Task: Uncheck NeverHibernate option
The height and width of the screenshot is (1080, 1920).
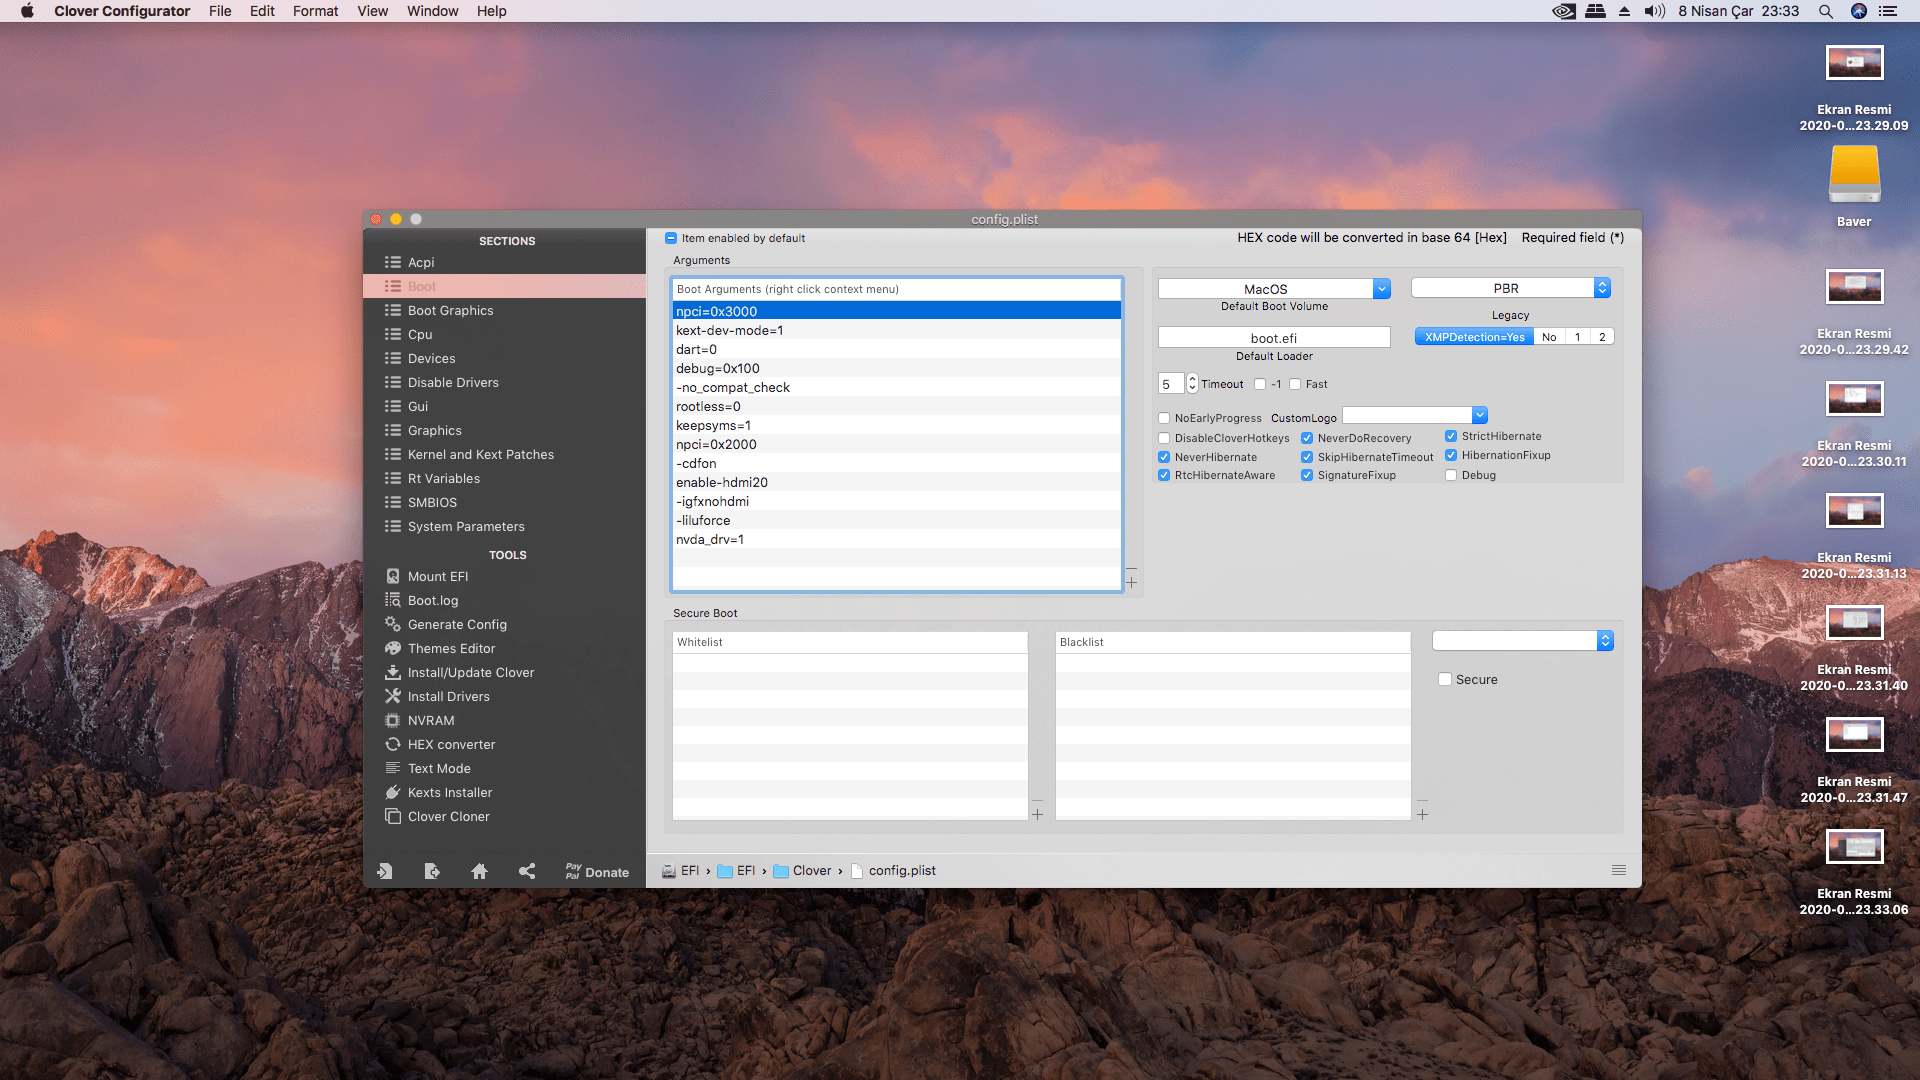Action: point(1164,457)
